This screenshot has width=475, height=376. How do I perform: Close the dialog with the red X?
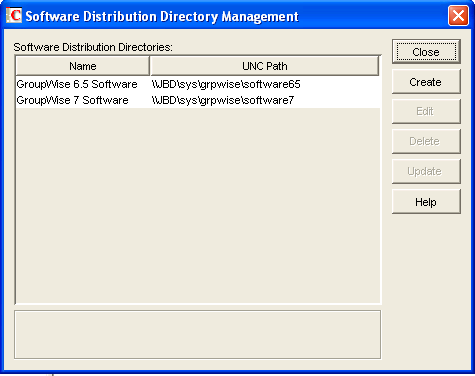[458, 15]
